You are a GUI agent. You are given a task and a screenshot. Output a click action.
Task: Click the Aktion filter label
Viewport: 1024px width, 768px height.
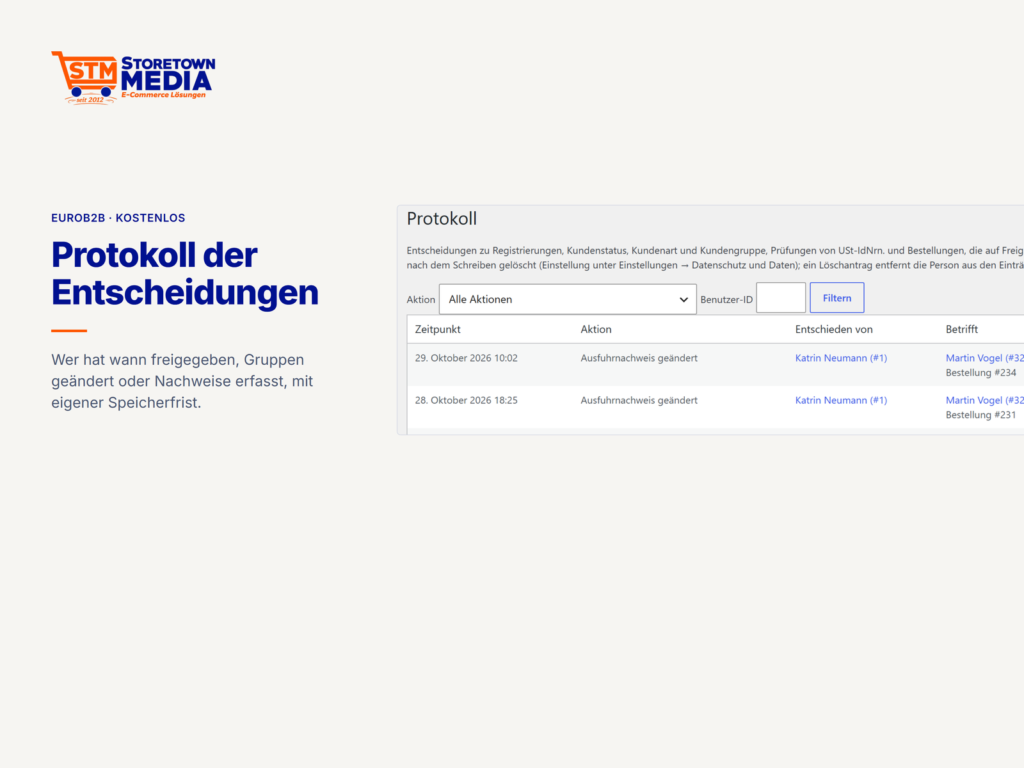tap(421, 300)
